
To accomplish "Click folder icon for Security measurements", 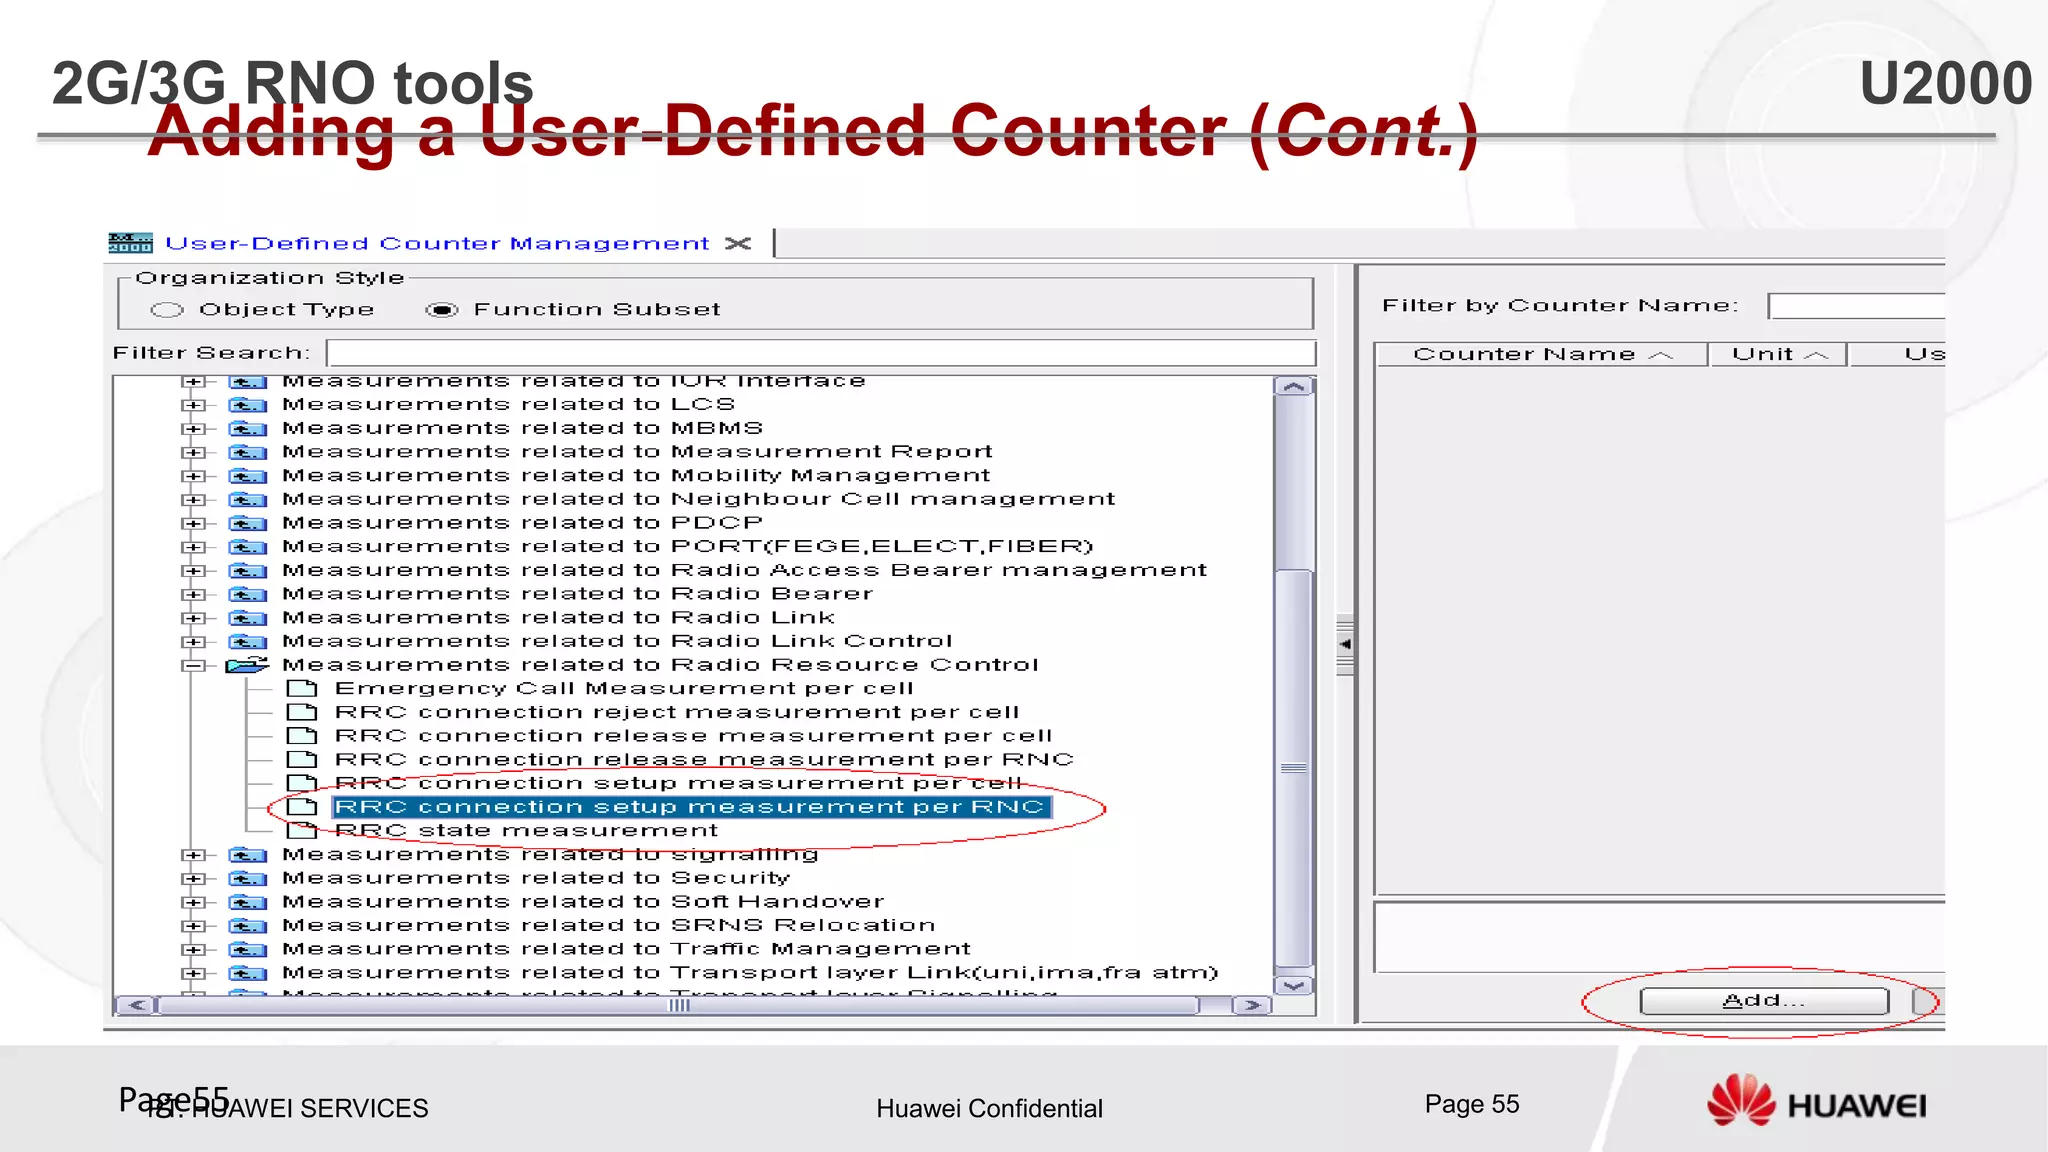I will (x=247, y=879).
